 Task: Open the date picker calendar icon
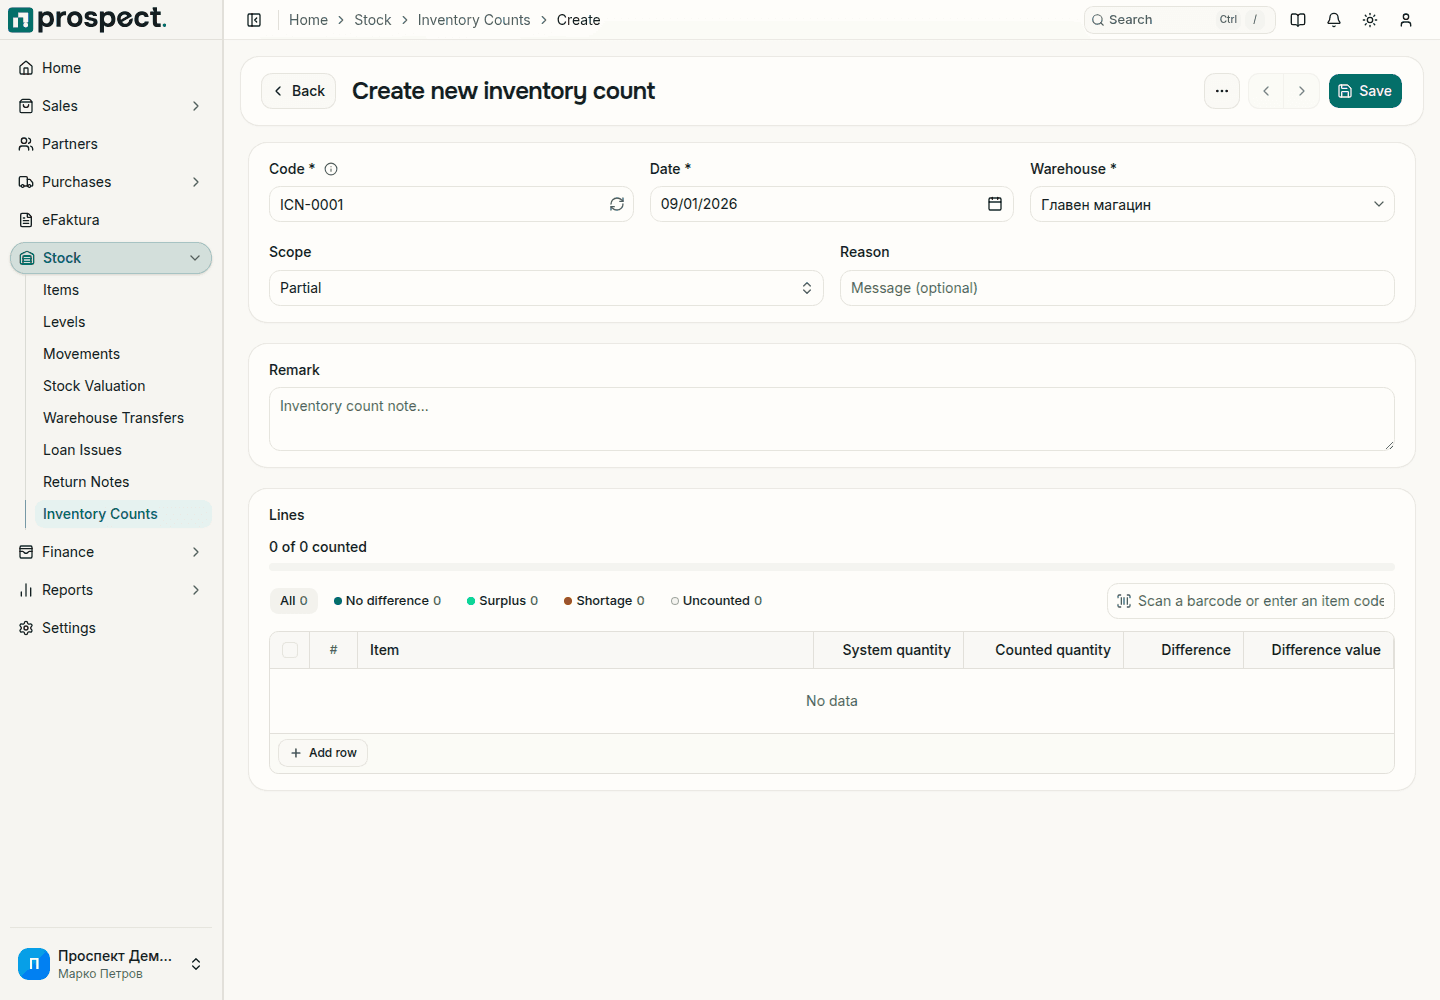point(995,204)
